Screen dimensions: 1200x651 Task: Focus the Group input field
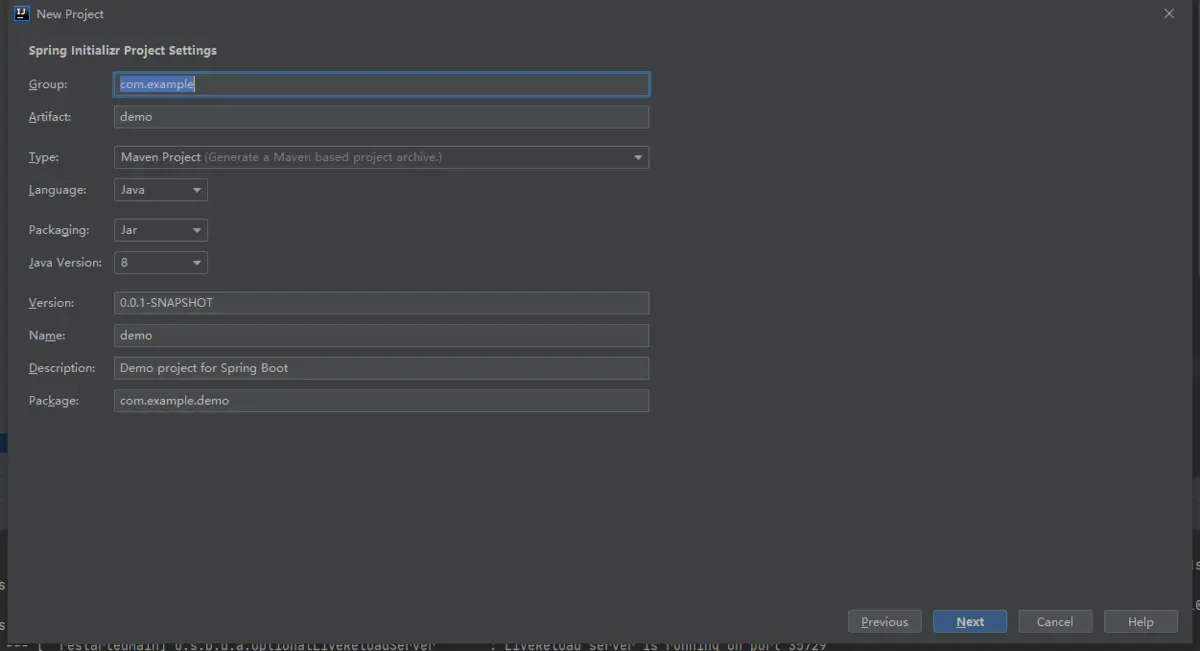tap(381, 84)
